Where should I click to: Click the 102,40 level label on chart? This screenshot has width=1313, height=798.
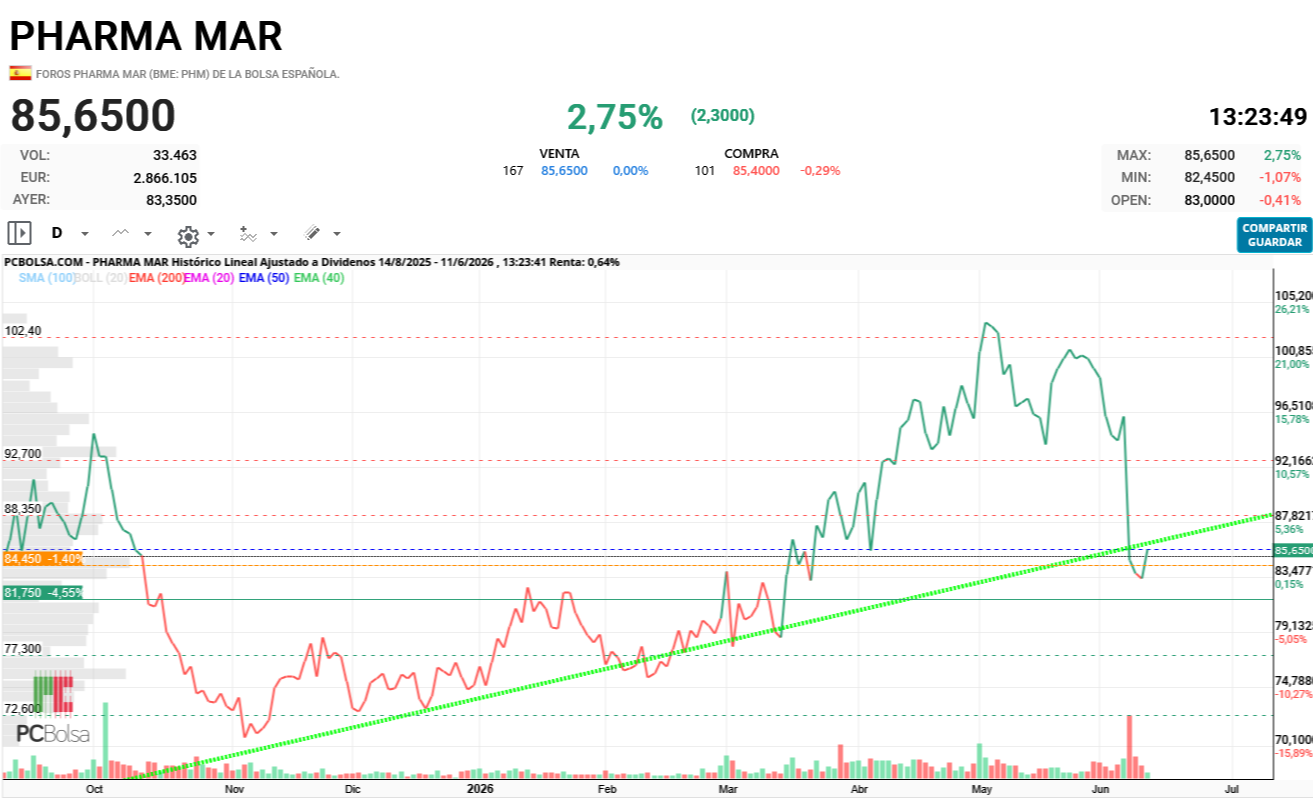(23, 330)
